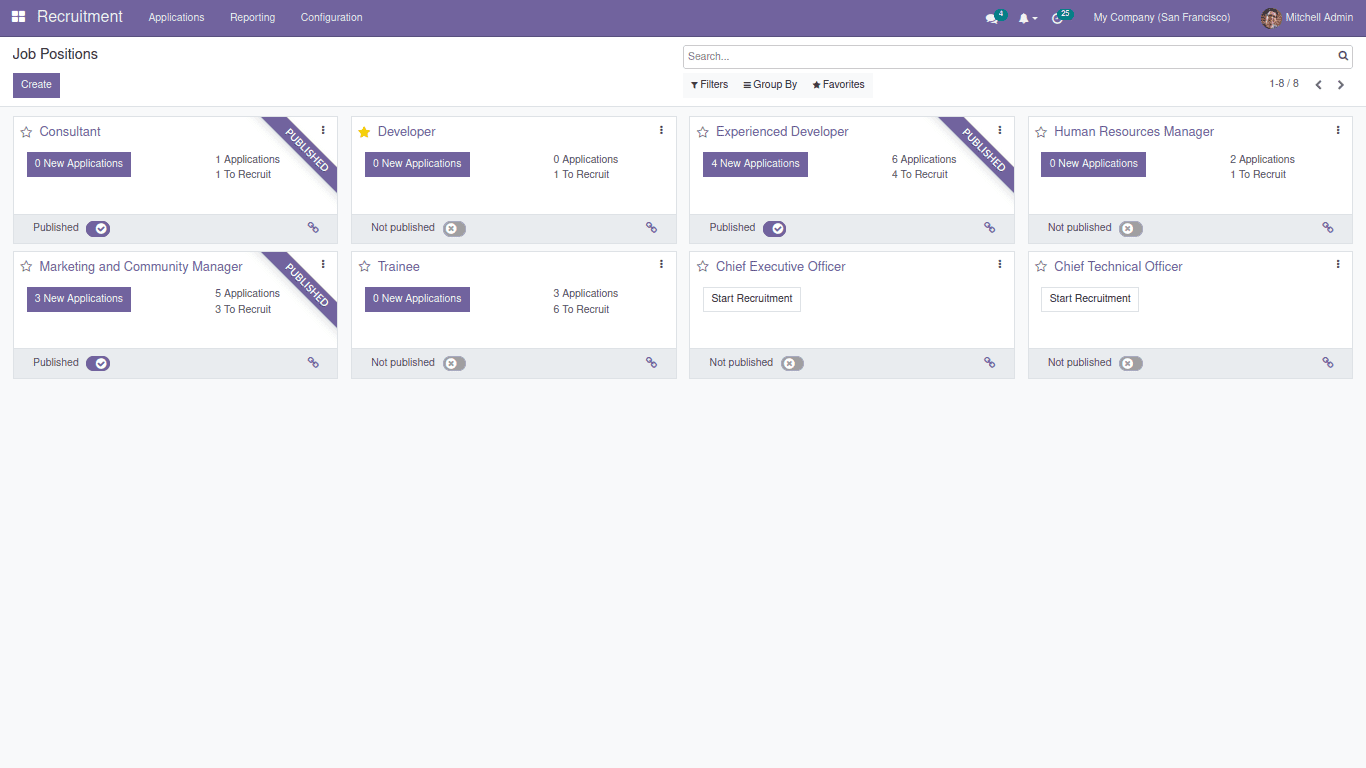Viewport: 1366px width, 768px height.
Task: Open the conversations message icon
Action: 991,18
